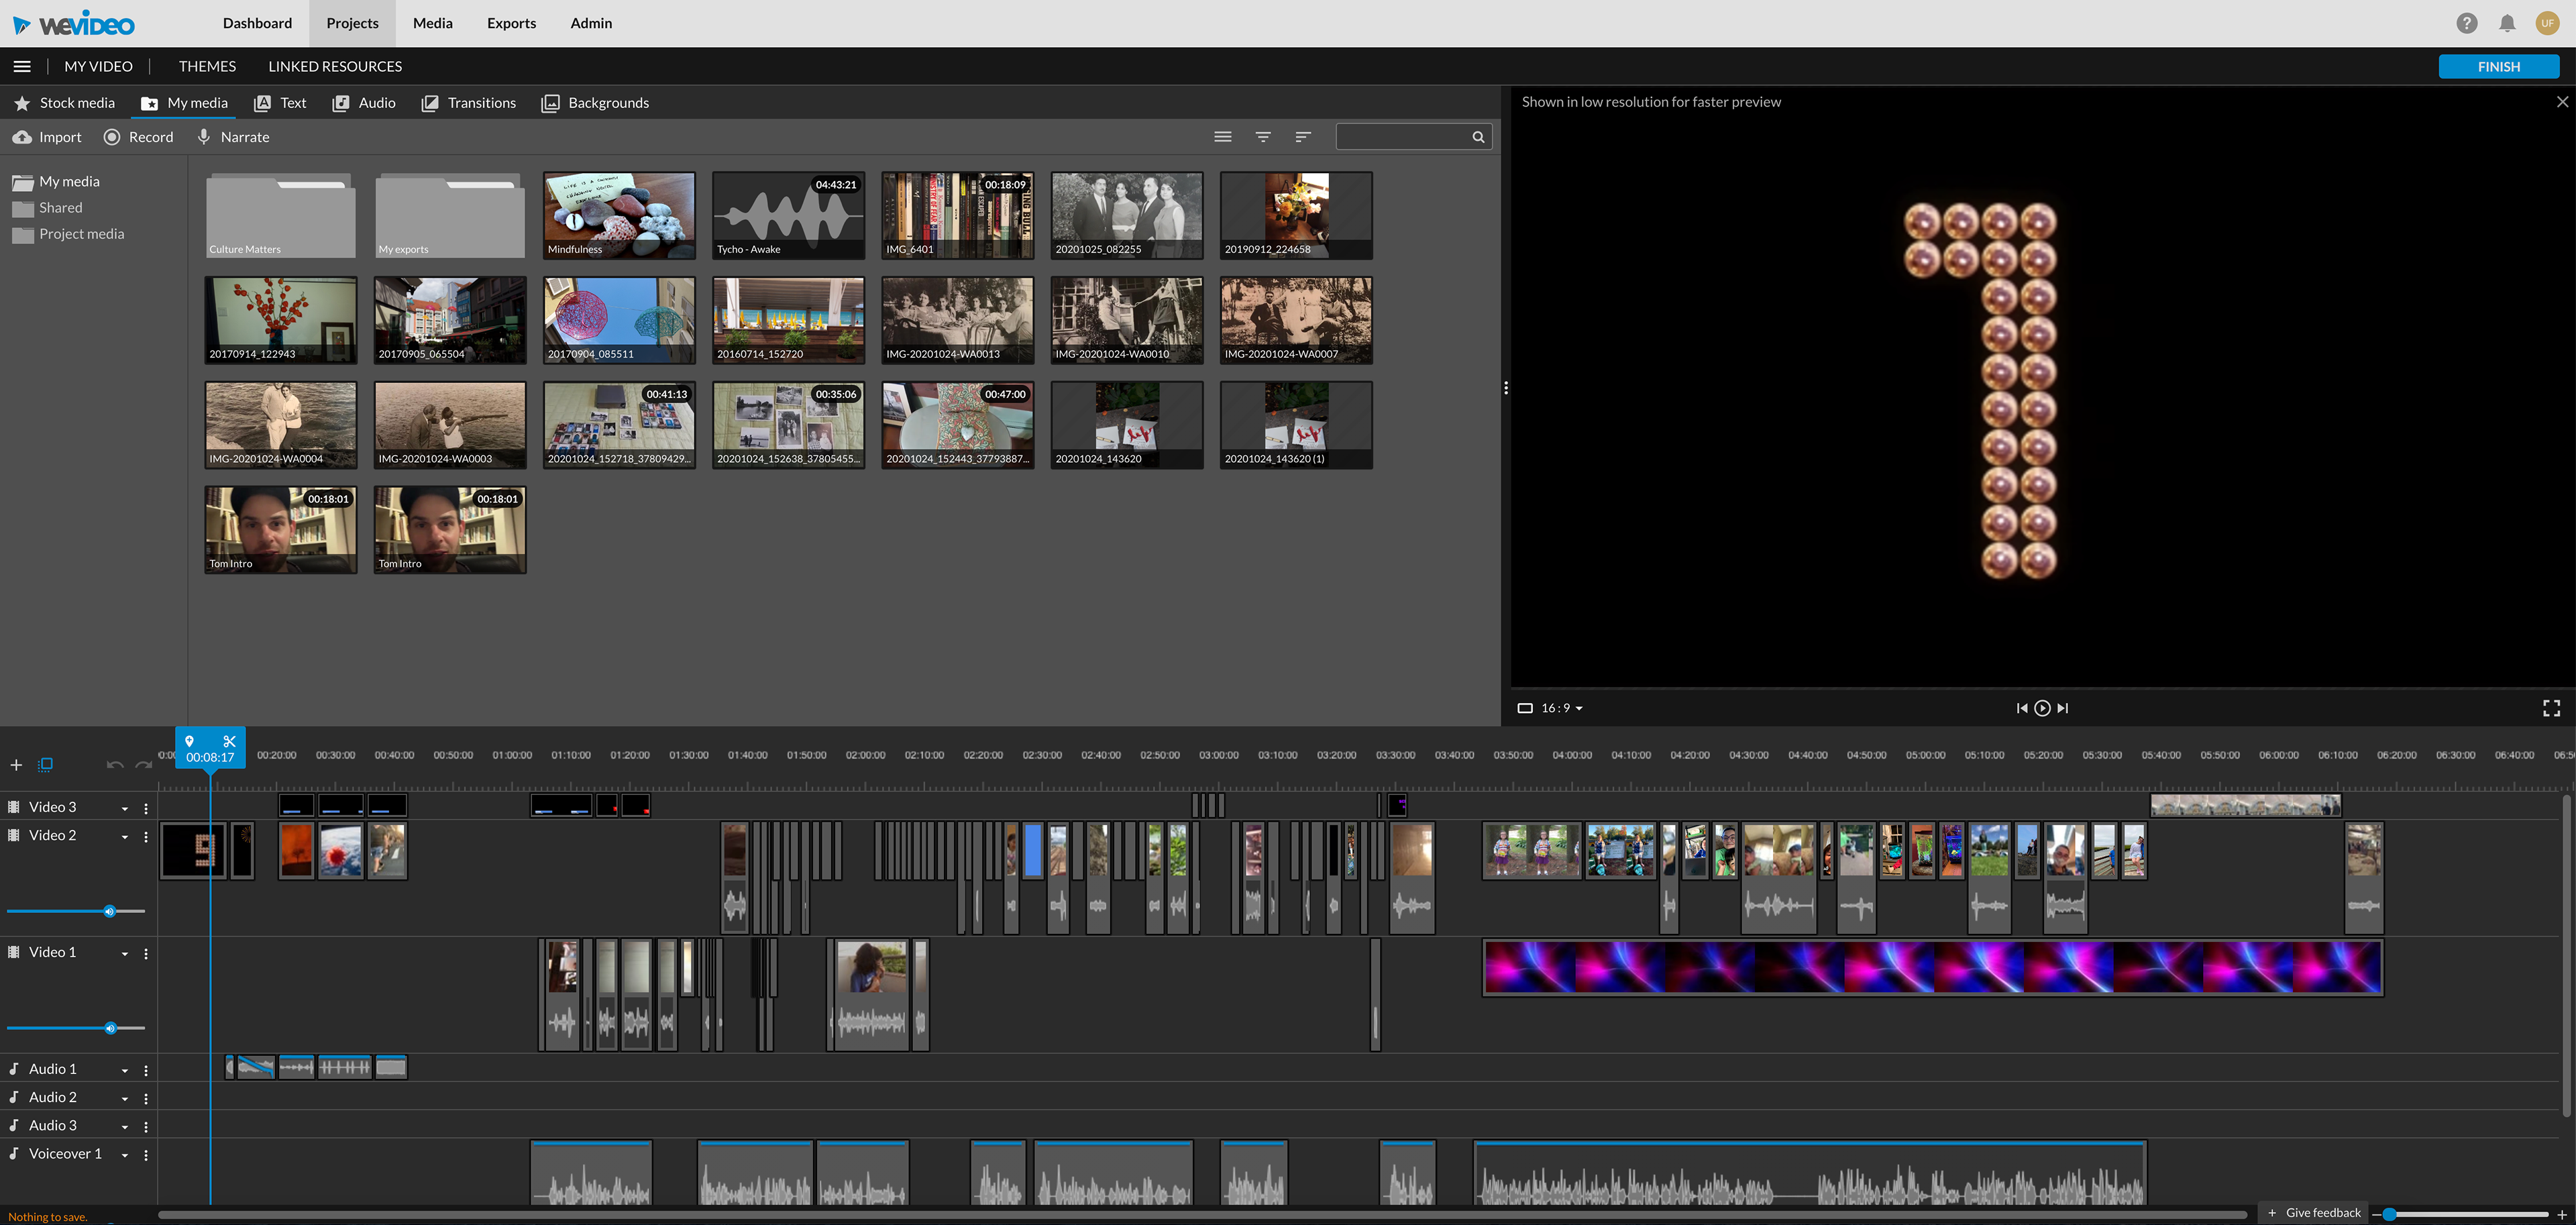This screenshot has height=1225, width=2576.
Task: Expand the Video 2 track dropdown arrow
Action: tap(125, 836)
